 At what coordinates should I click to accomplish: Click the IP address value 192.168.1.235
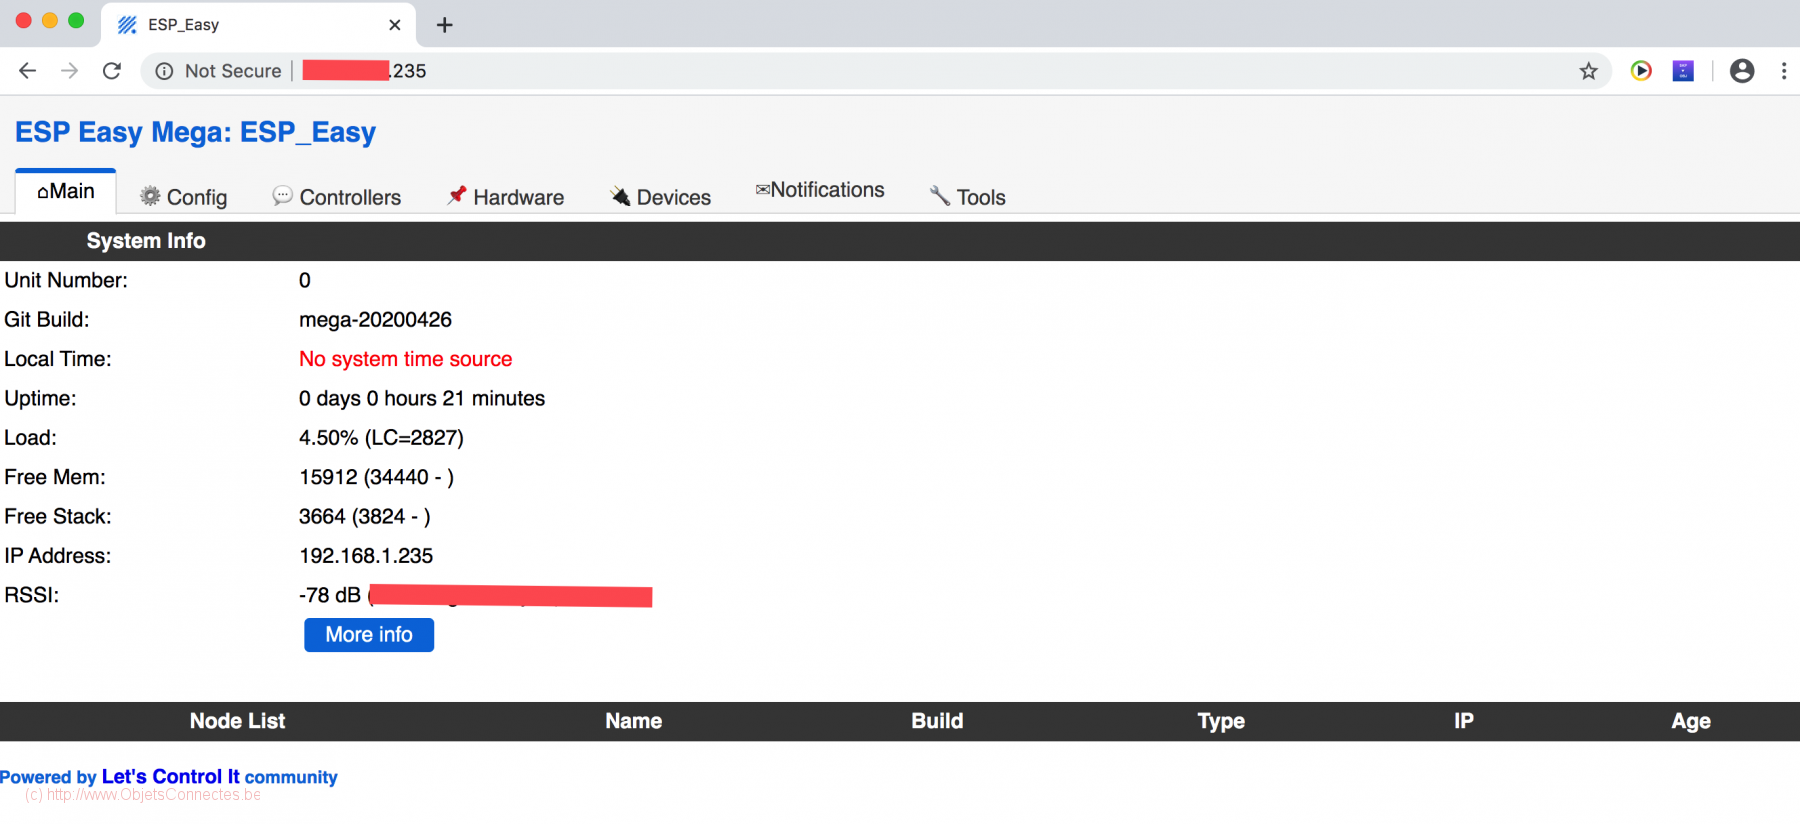point(366,556)
